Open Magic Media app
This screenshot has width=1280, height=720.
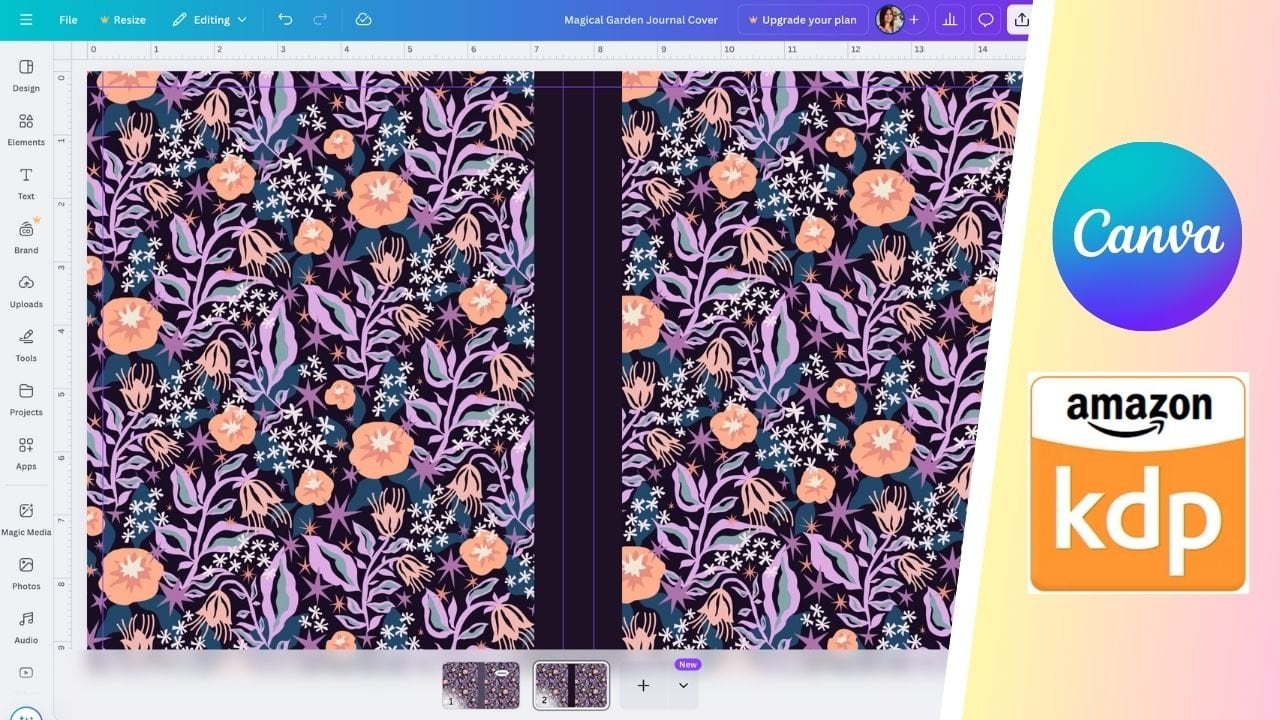(x=26, y=518)
